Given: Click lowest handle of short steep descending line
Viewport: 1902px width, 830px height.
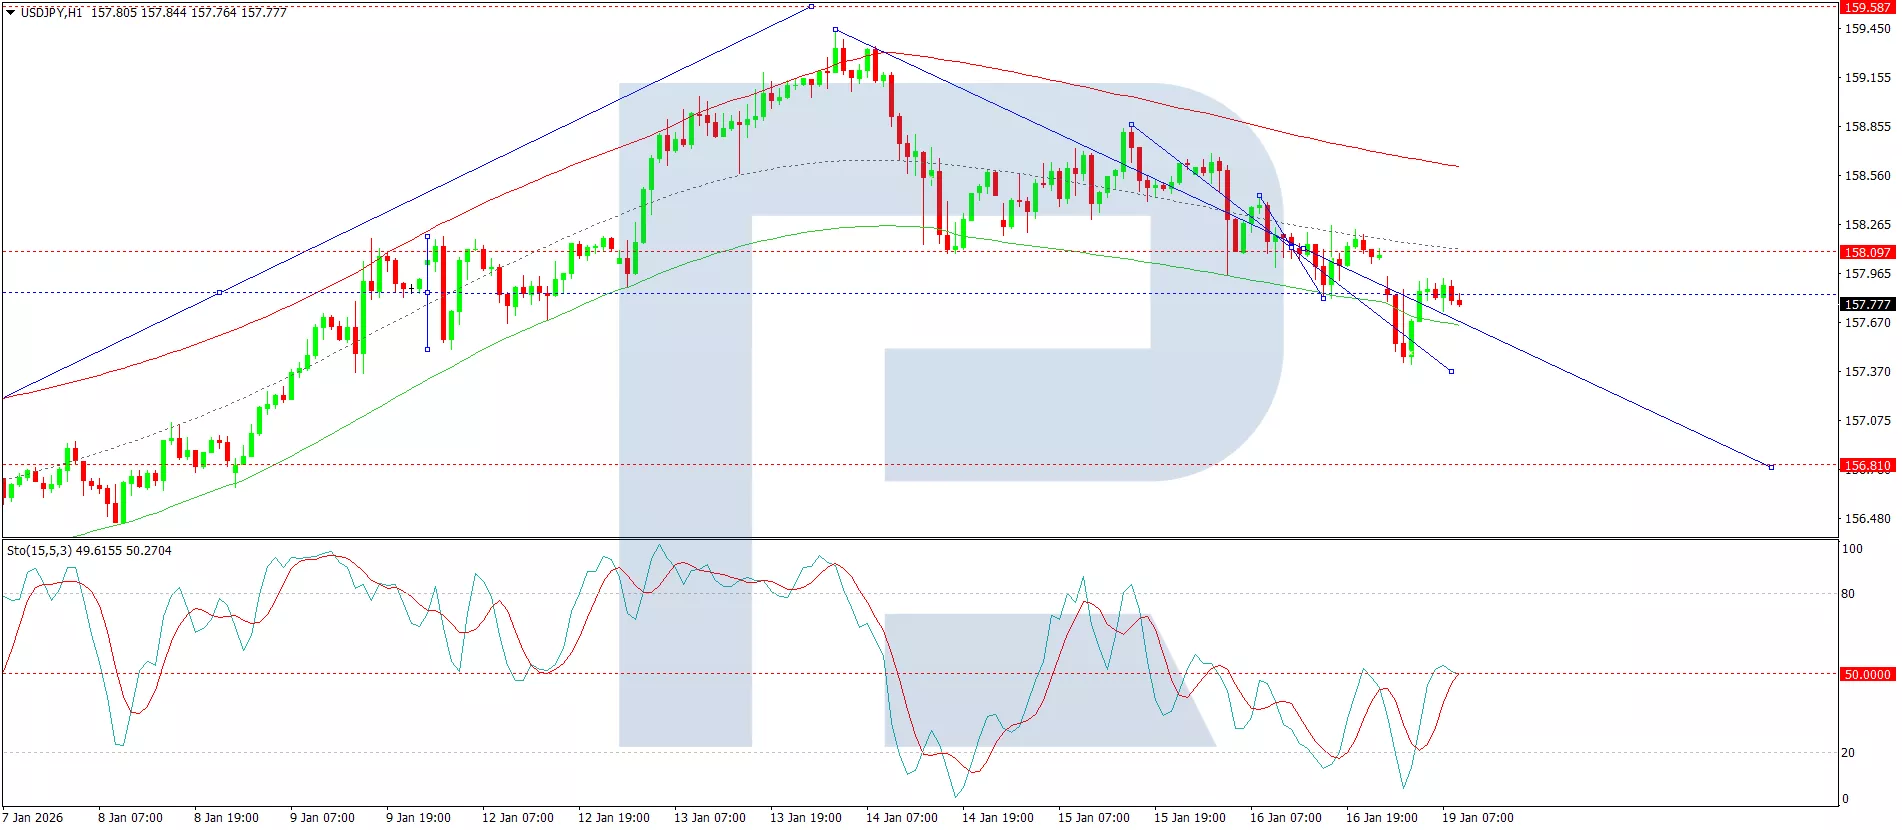Looking at the screenshot, I should coord(1451,371).
